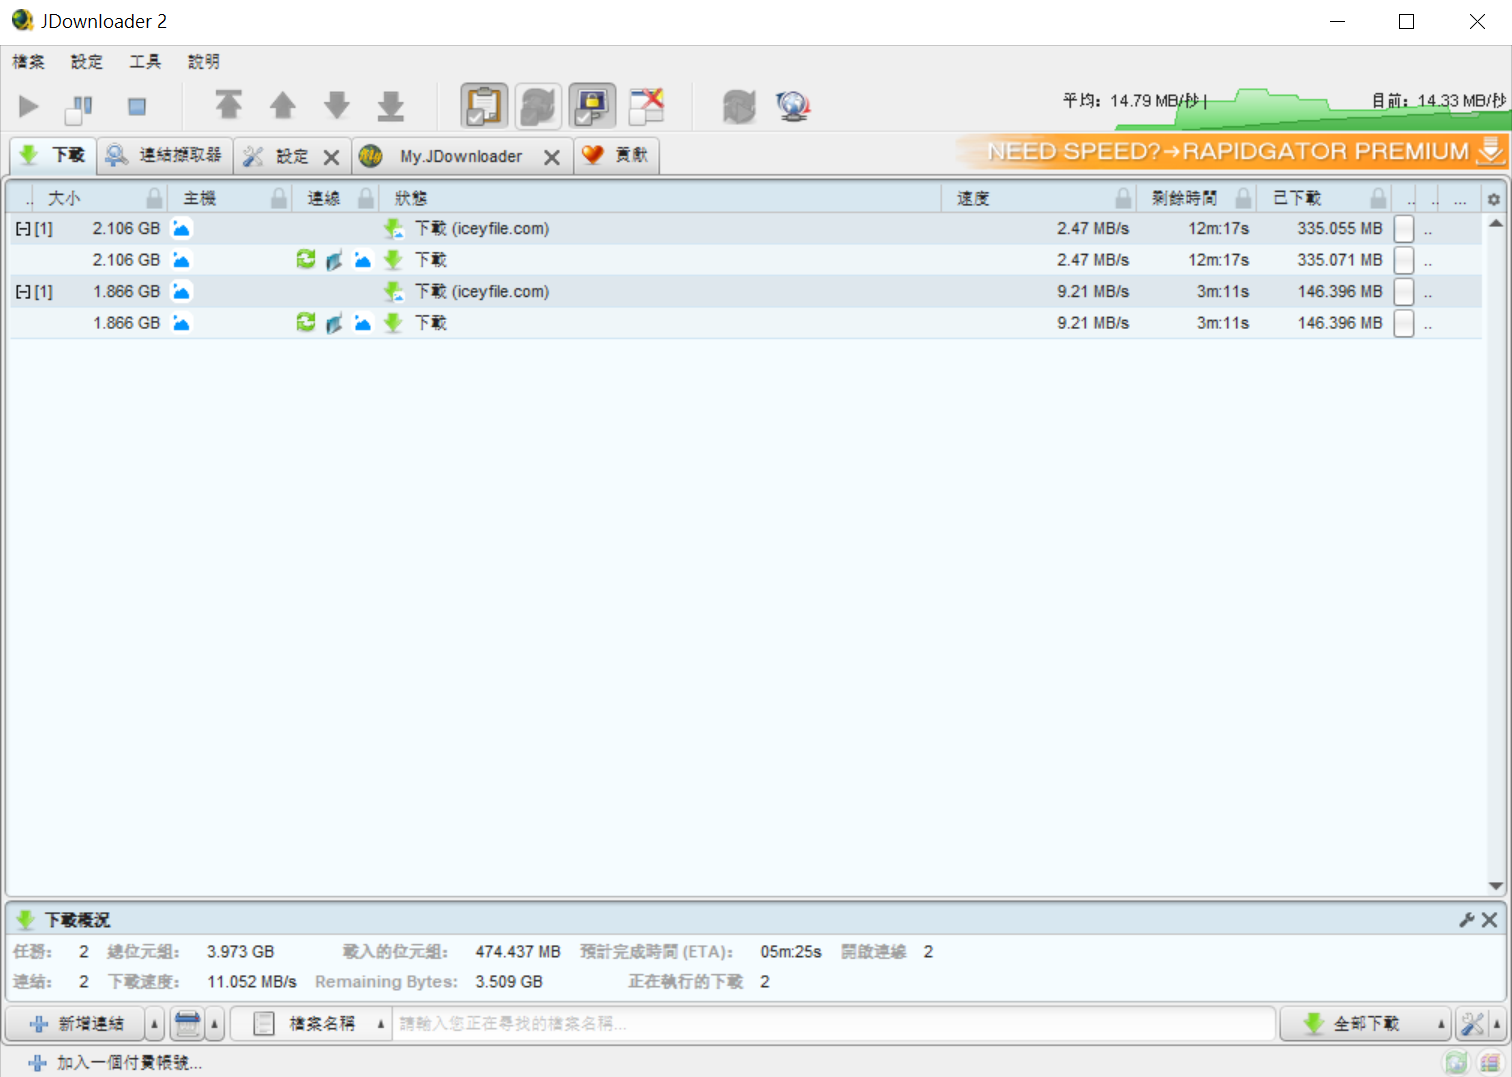The width and height of the screenshot is (1512, 1077).
Task: Click 加入一個付費帳號 link
Action: click(116, 1063)
